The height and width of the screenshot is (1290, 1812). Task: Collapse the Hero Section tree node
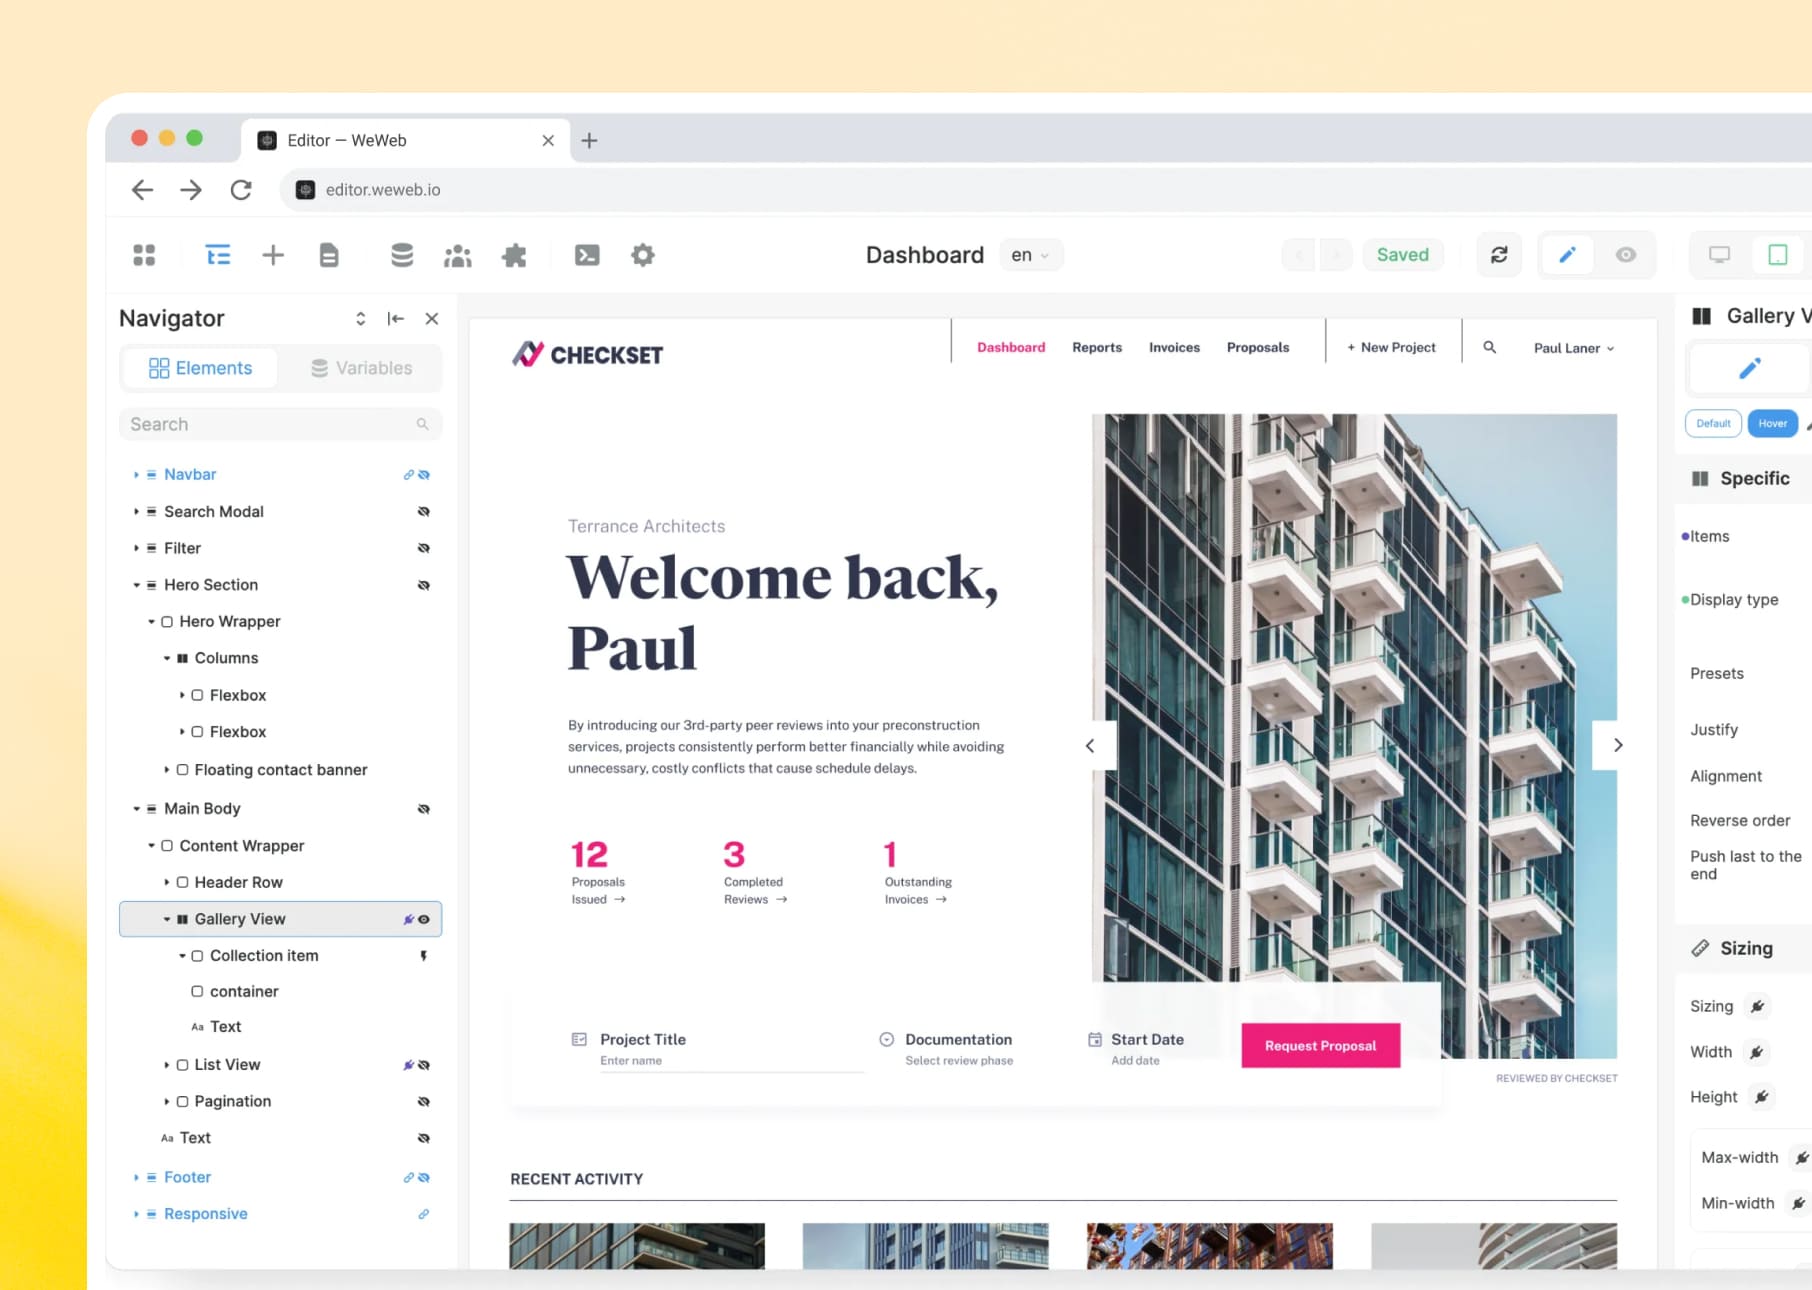(x=136, y=585)
